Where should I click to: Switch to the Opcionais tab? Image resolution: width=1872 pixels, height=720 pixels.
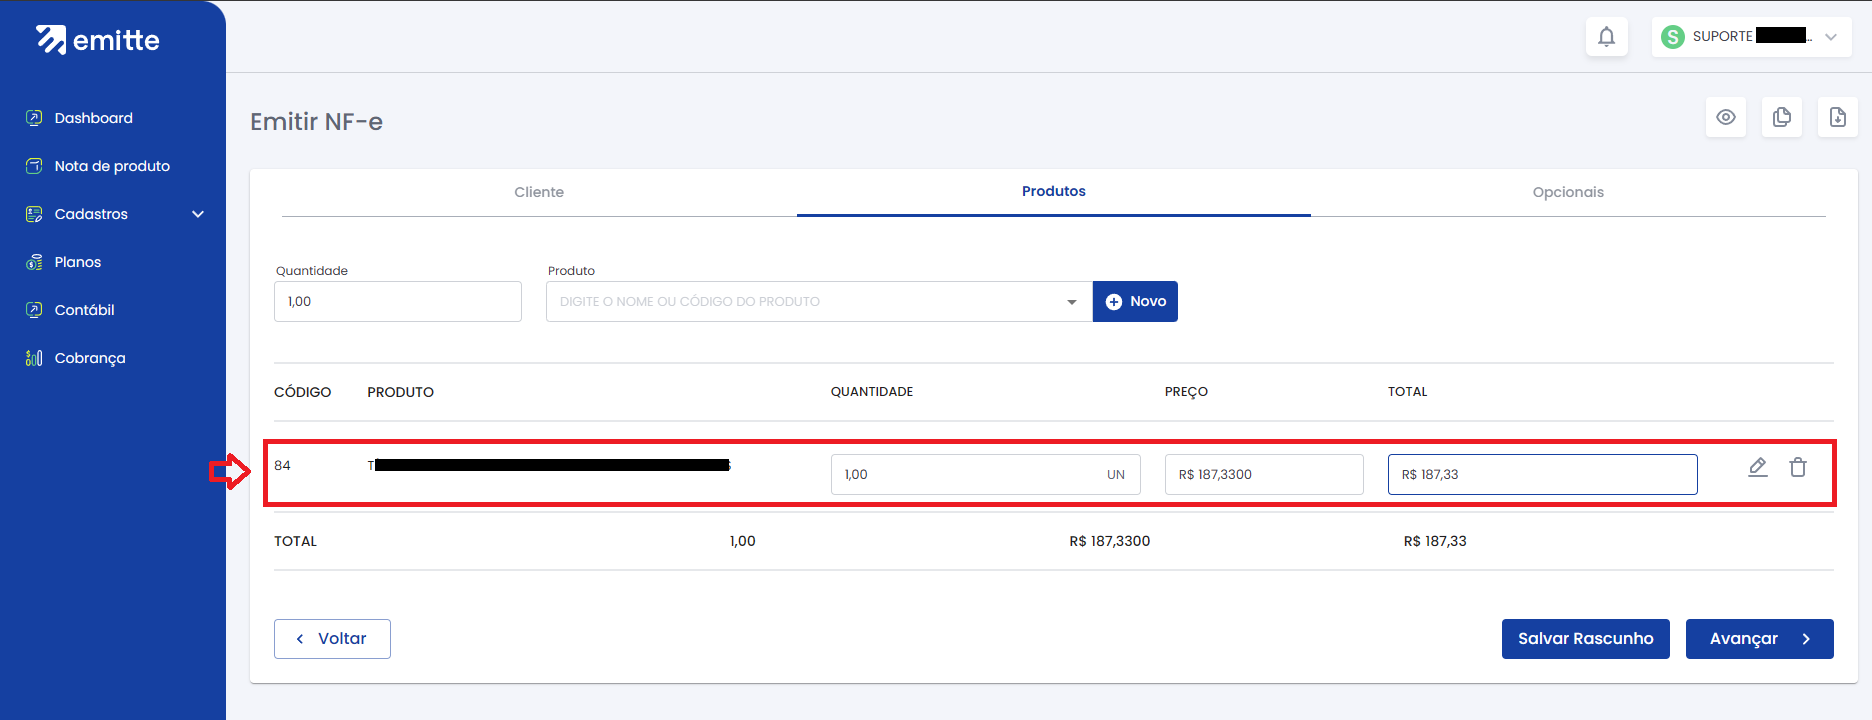tap(1567, 192)
